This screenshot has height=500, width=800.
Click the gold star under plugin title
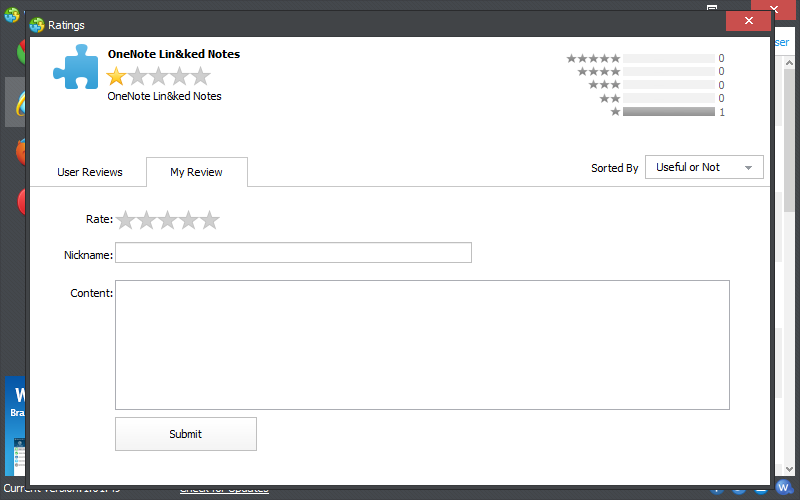tap(116, 77)
